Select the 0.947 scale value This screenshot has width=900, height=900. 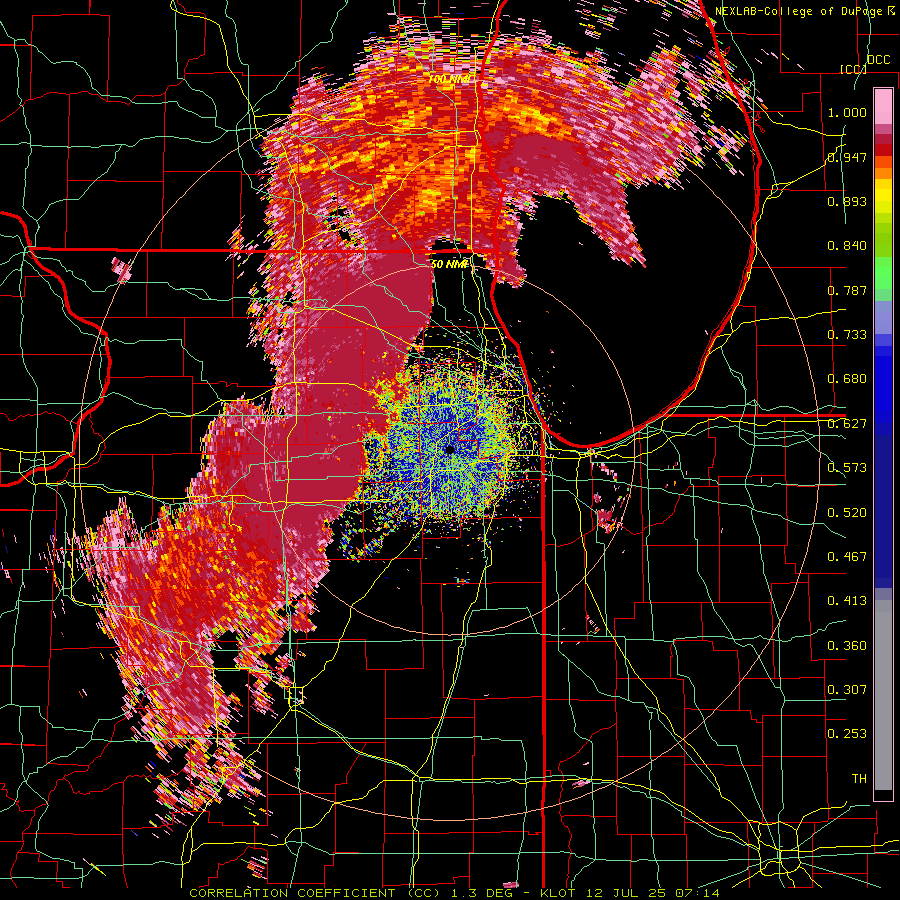point(847,157)
